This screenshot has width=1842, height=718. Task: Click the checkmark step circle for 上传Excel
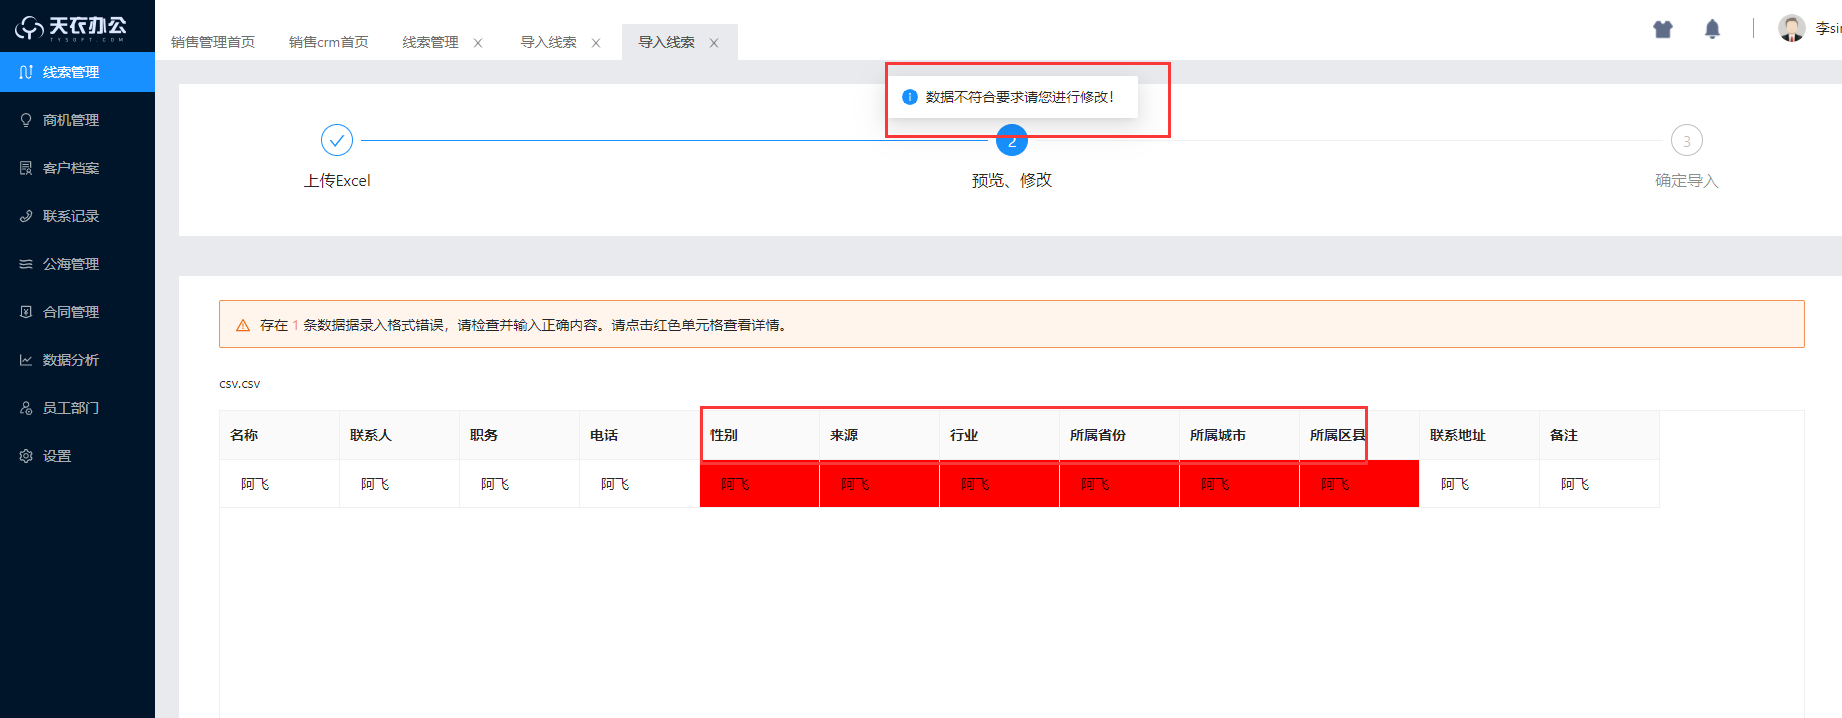click(x=337, y=141)
